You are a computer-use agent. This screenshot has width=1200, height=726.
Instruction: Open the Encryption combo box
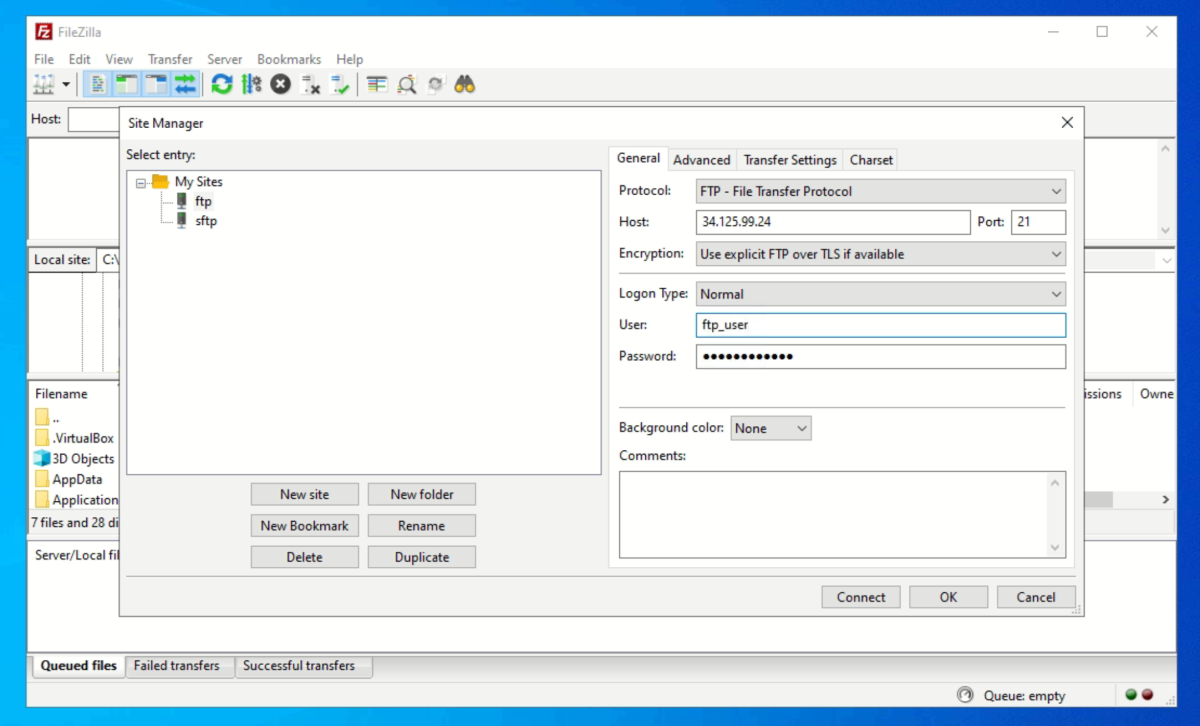[881, 254]
